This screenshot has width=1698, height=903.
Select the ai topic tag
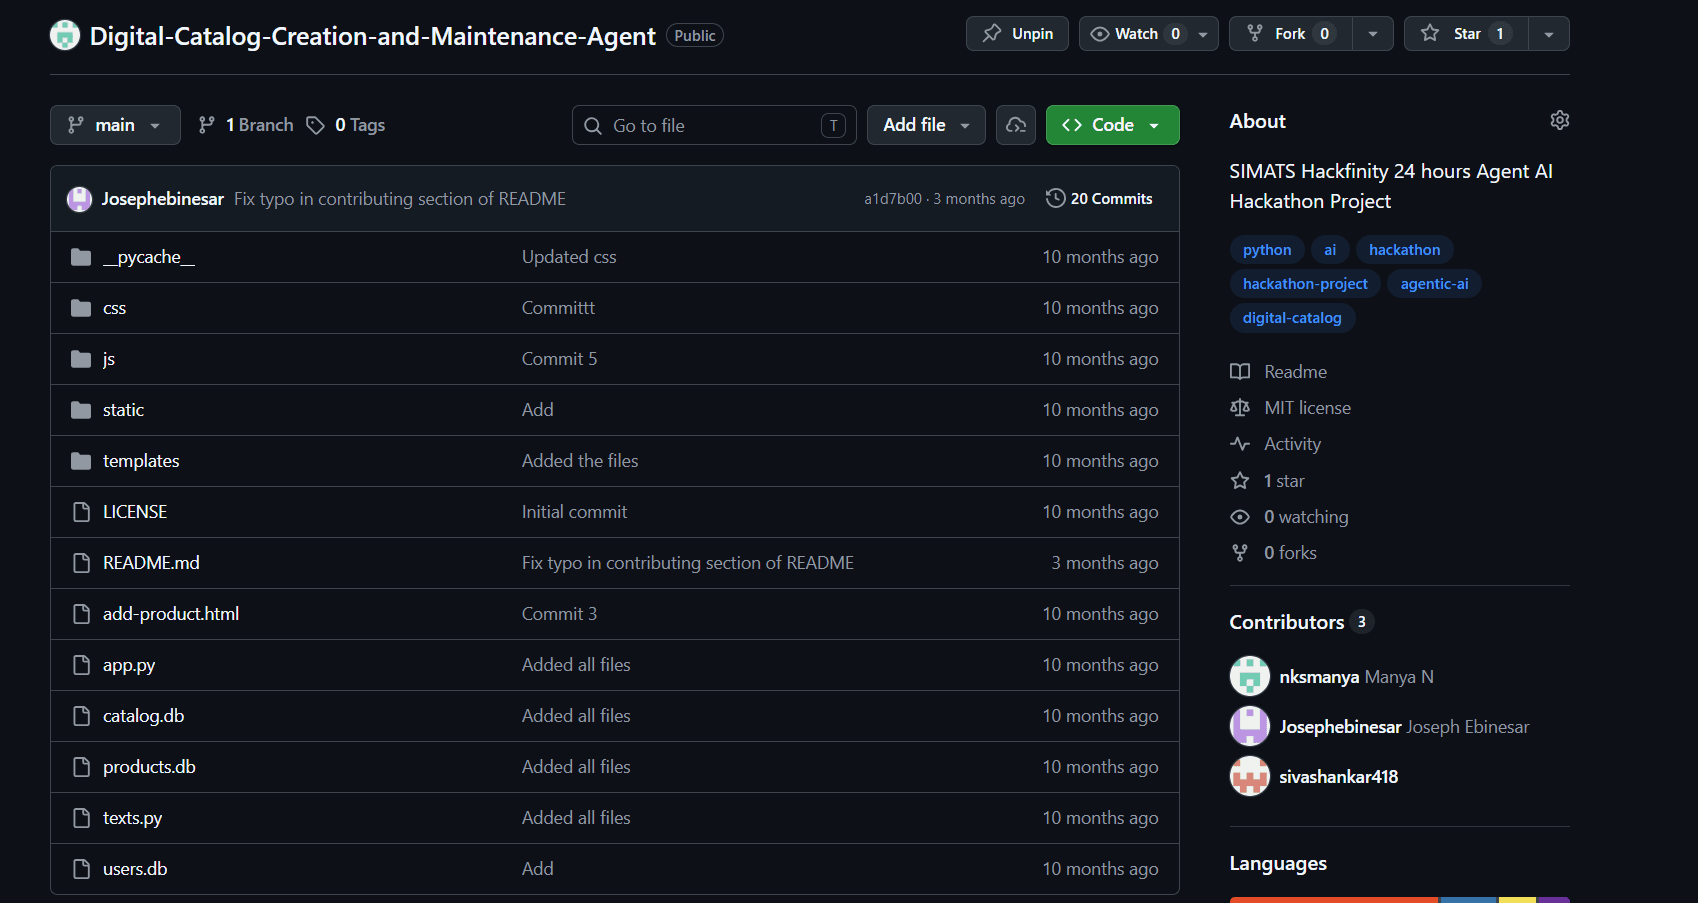click(1330, 250)
